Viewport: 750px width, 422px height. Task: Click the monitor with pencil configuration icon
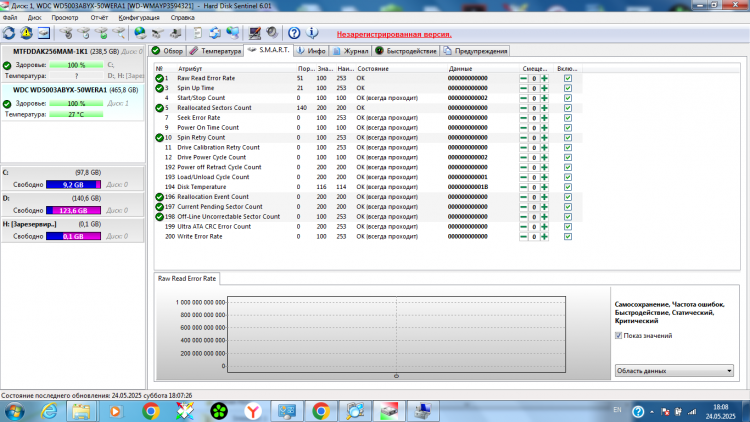[254, 33]
